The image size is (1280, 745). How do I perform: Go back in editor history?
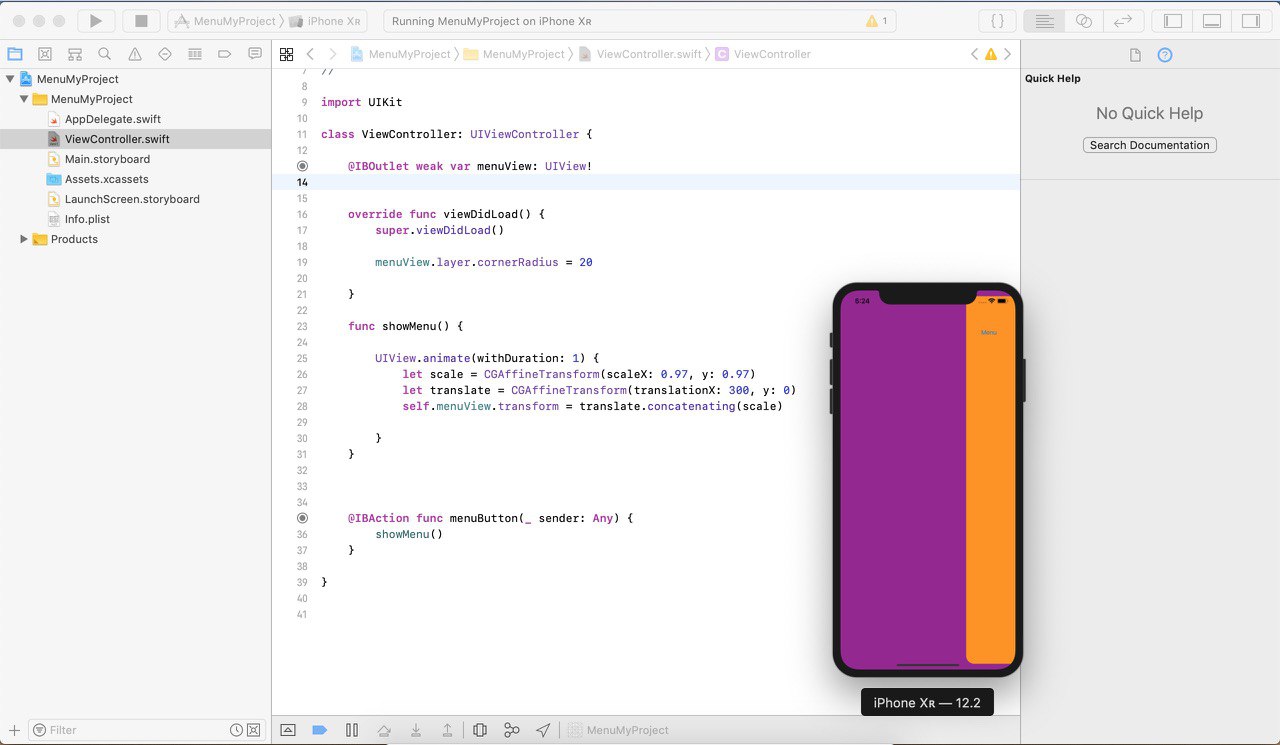311,54
